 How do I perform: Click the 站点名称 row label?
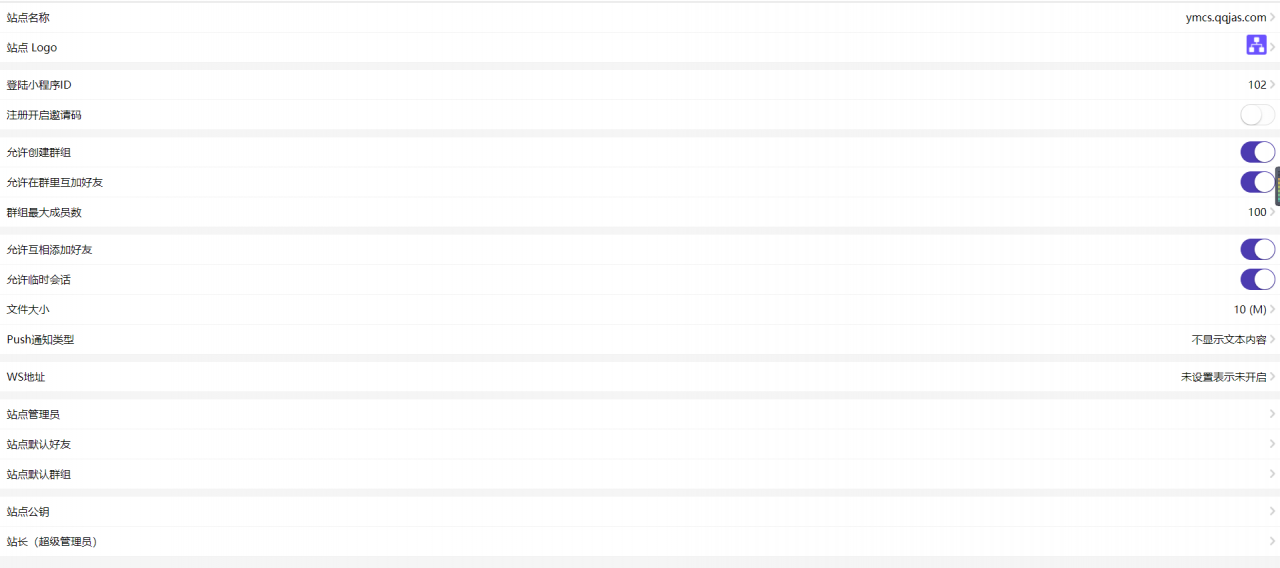(x=28, y=17)
